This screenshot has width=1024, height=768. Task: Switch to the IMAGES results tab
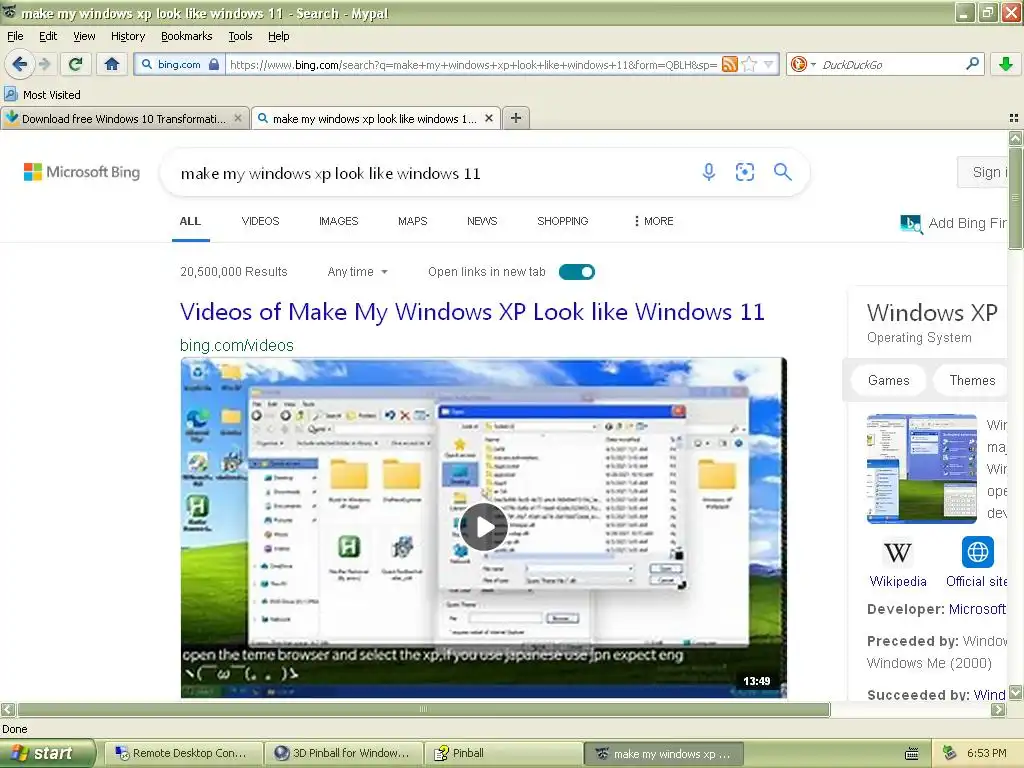tap(338, 221)
